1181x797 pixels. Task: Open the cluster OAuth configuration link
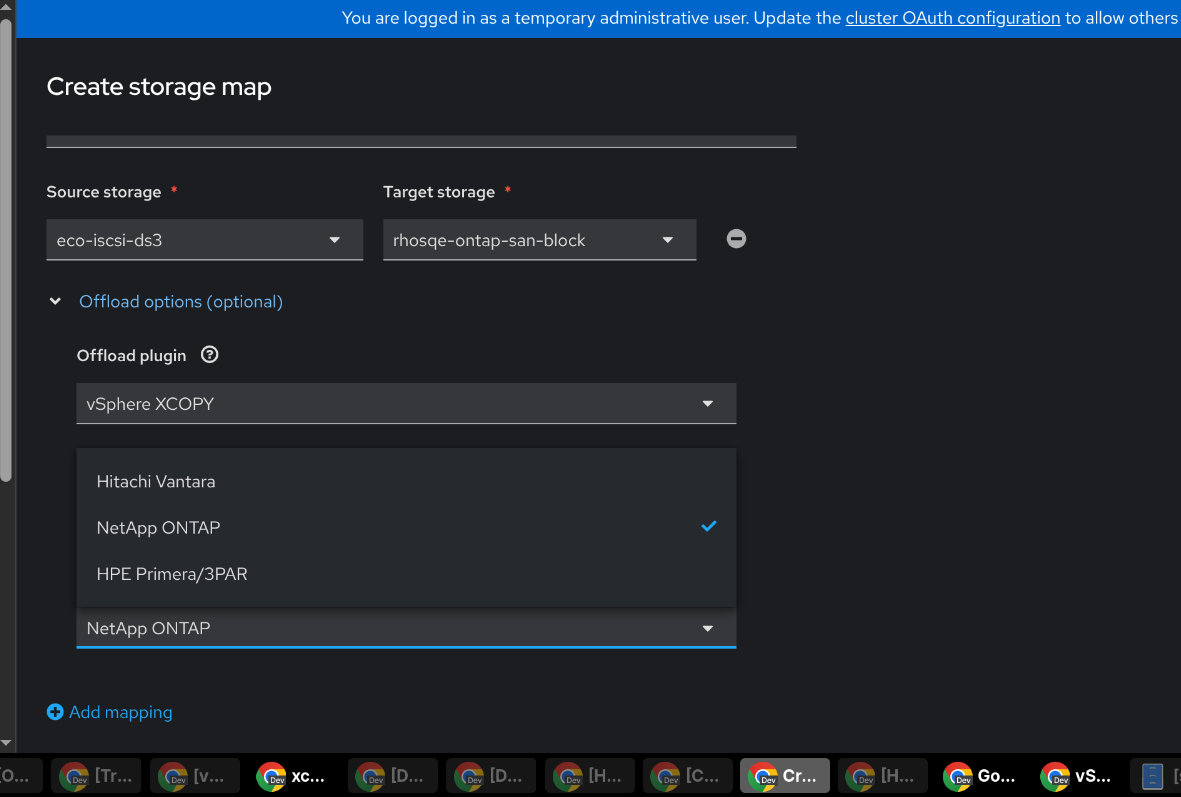pos(953,18)
